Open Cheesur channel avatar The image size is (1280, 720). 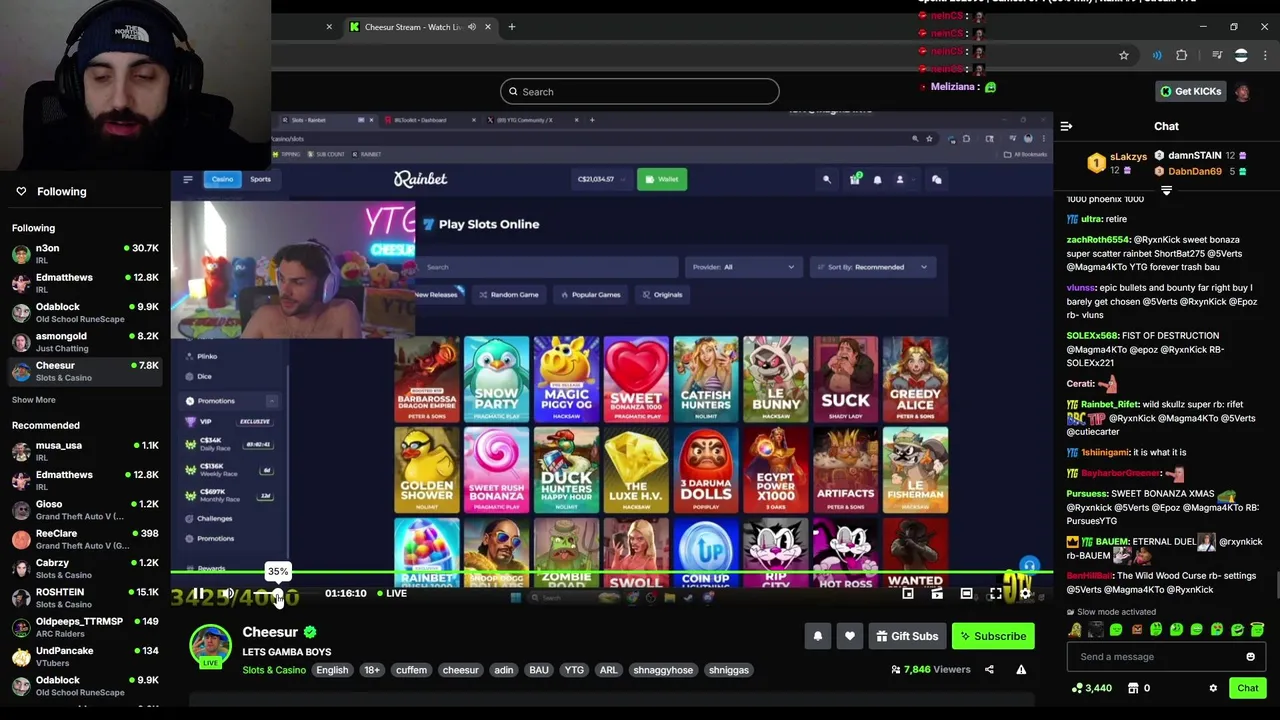pos(211,646)
